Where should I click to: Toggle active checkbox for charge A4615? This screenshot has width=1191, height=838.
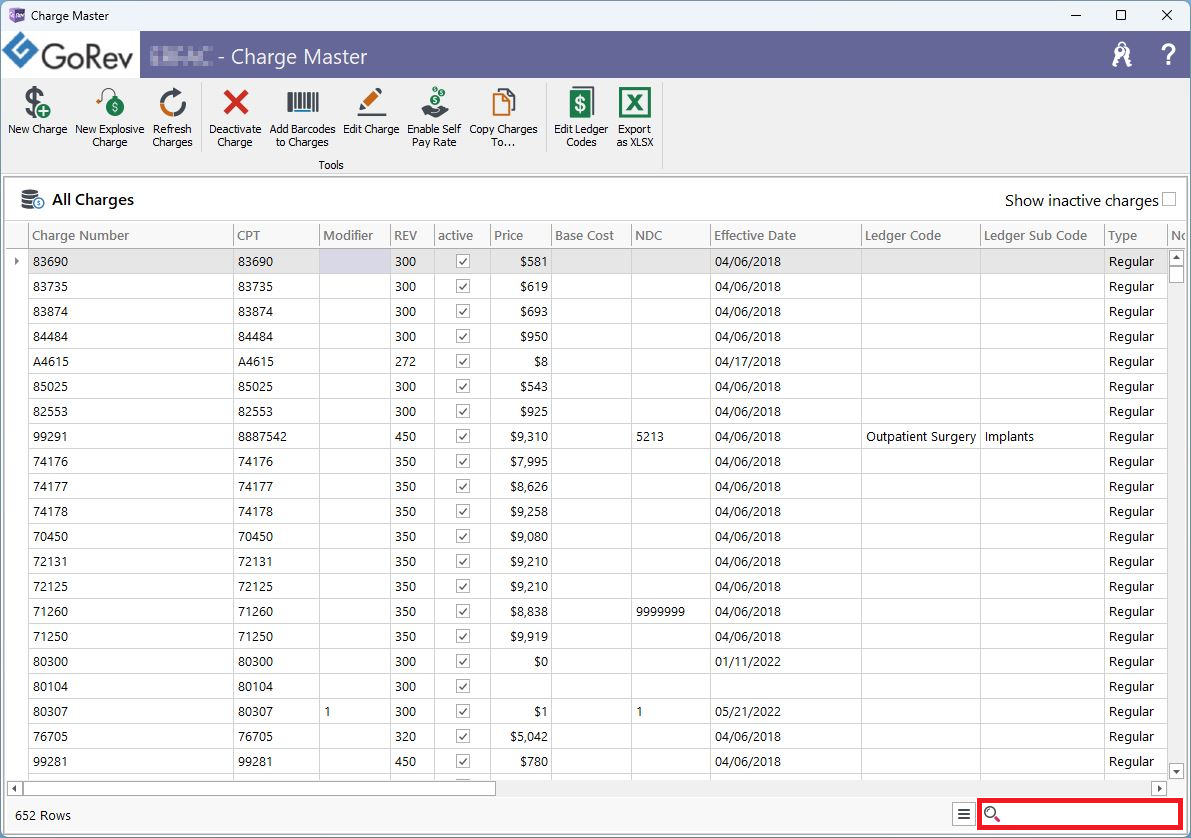point(463,362)
